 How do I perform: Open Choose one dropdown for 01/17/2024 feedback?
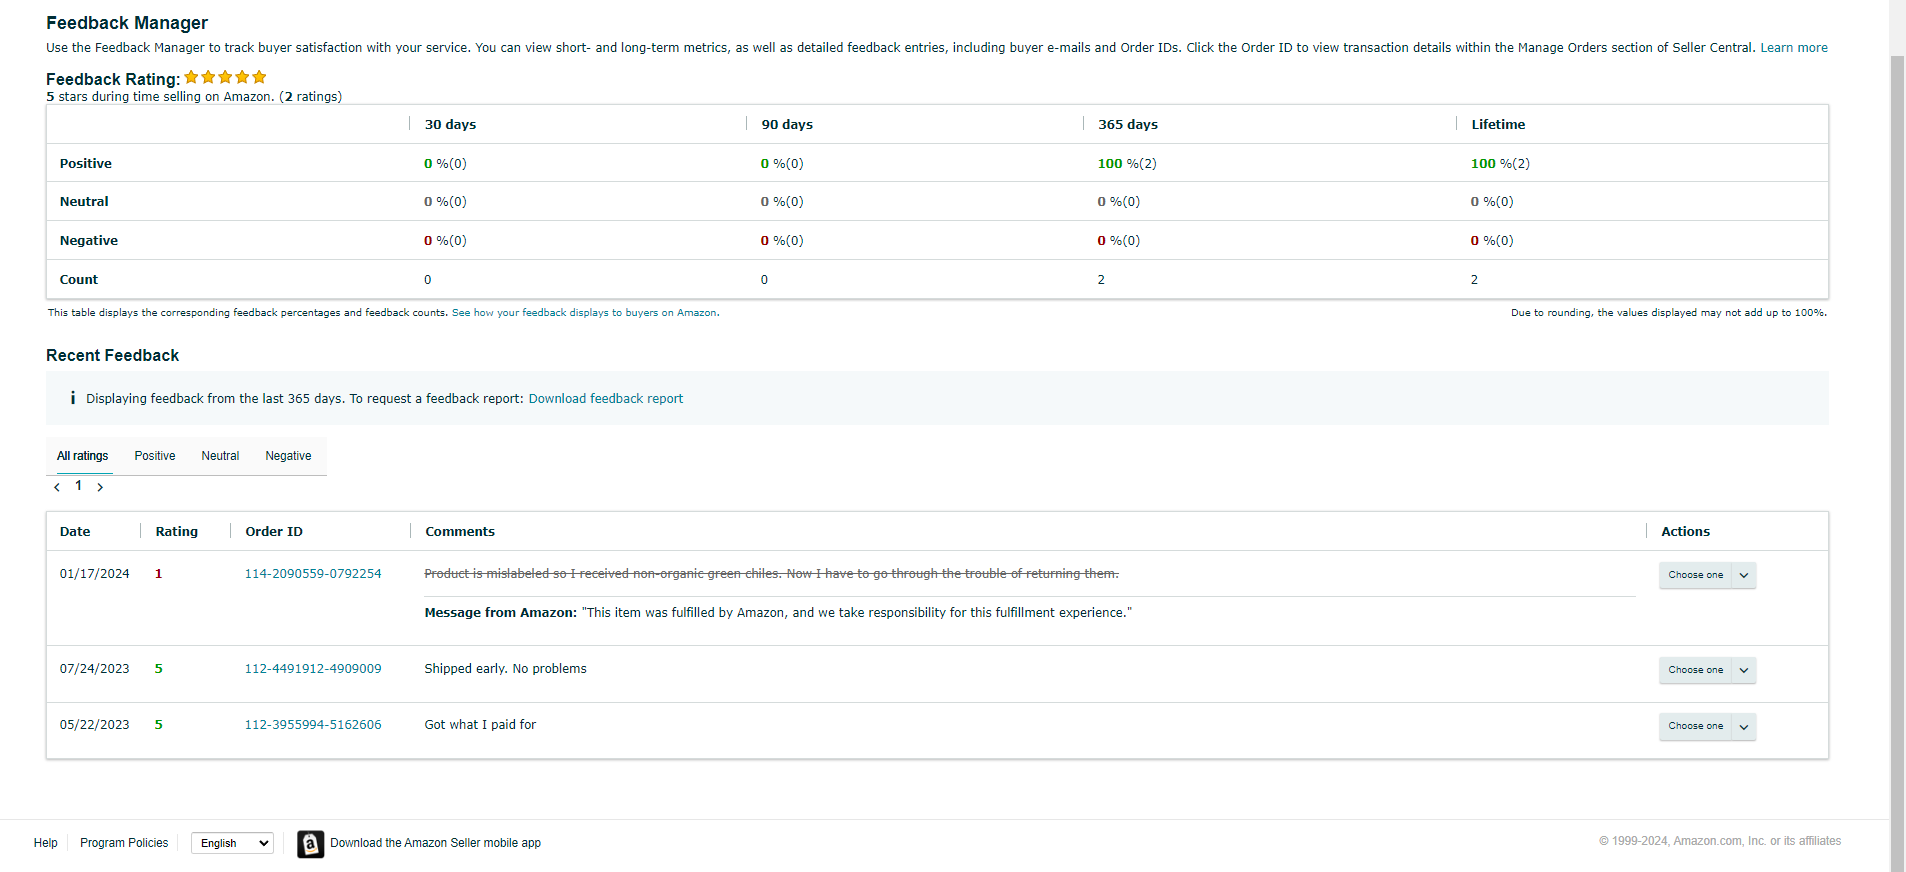pos(1708,575)
